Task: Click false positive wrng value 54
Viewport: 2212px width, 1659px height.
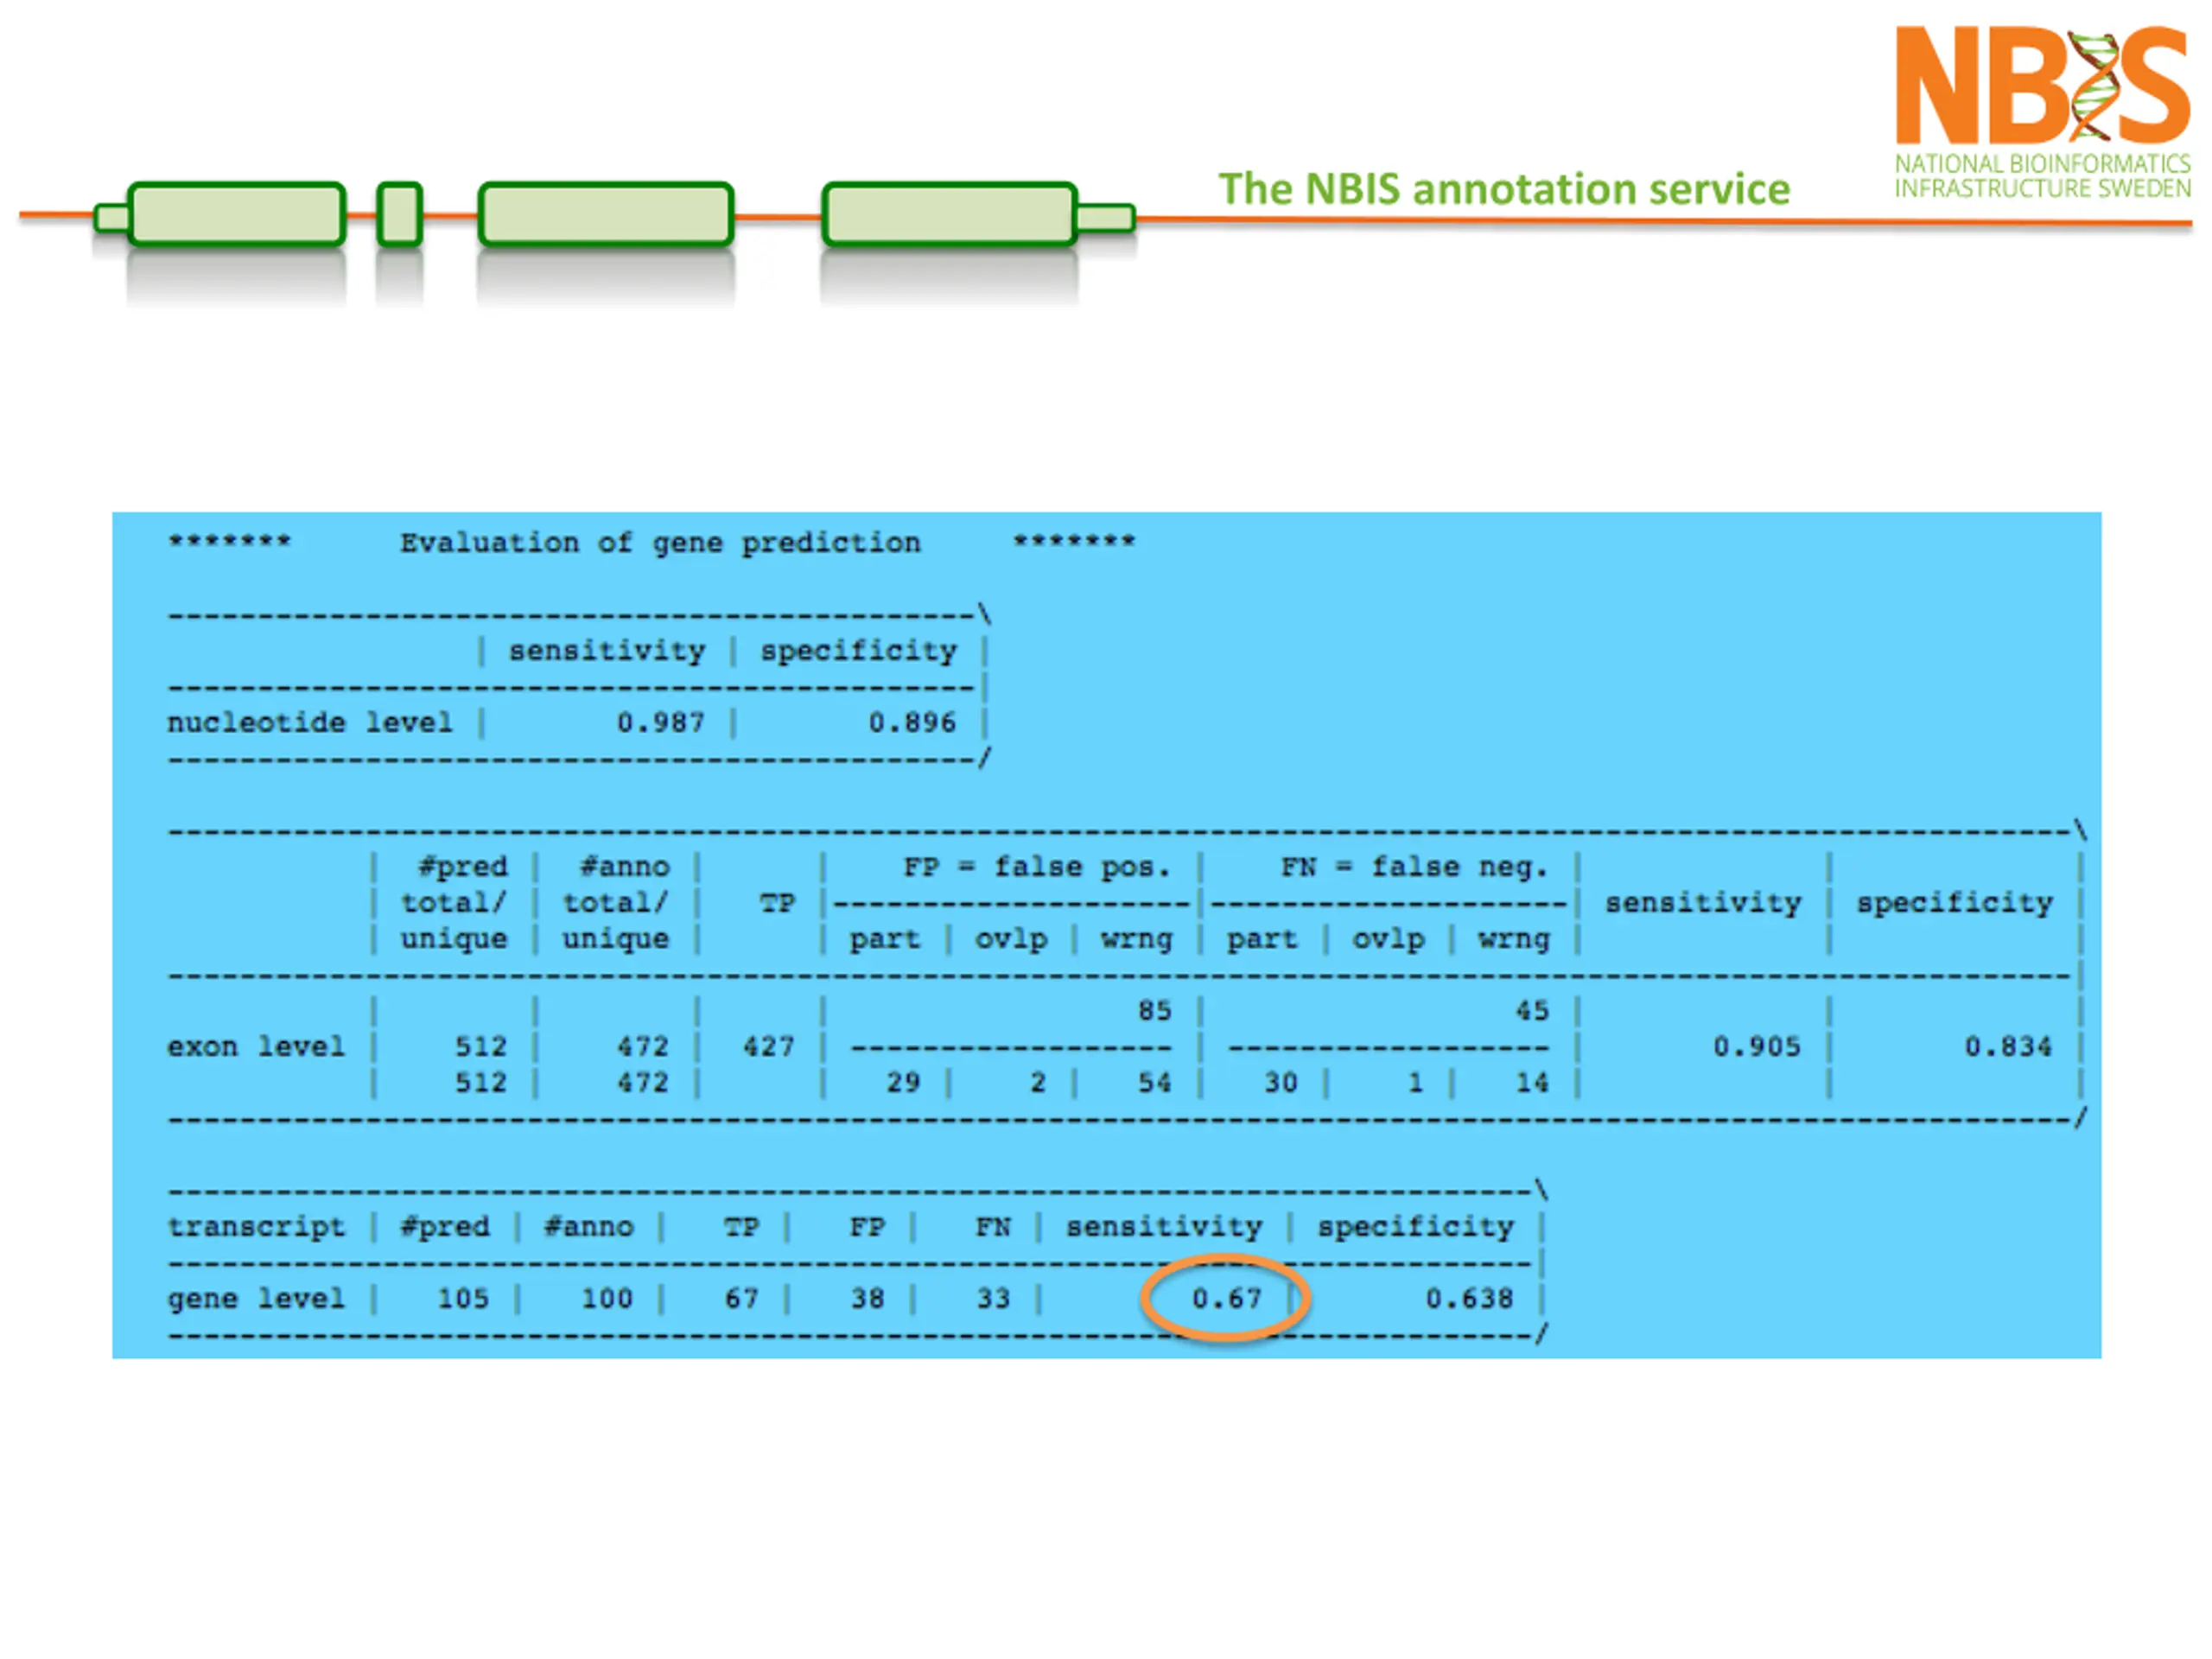Action: [x=1154, y=1083]
